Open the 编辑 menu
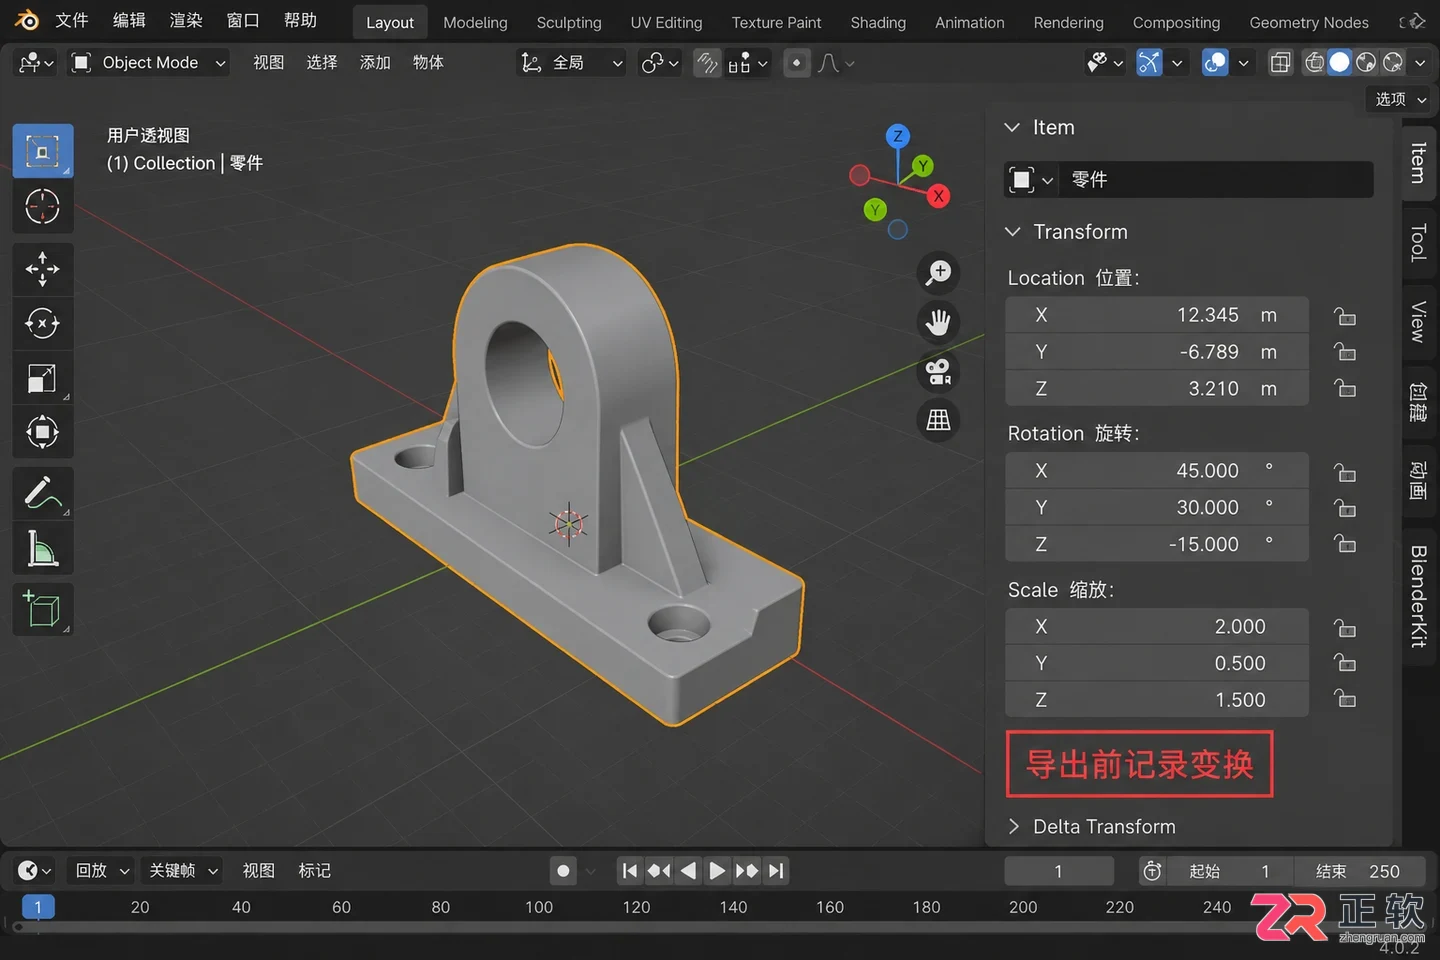This screenshot has height=960, width=1440. pos(129,20)
